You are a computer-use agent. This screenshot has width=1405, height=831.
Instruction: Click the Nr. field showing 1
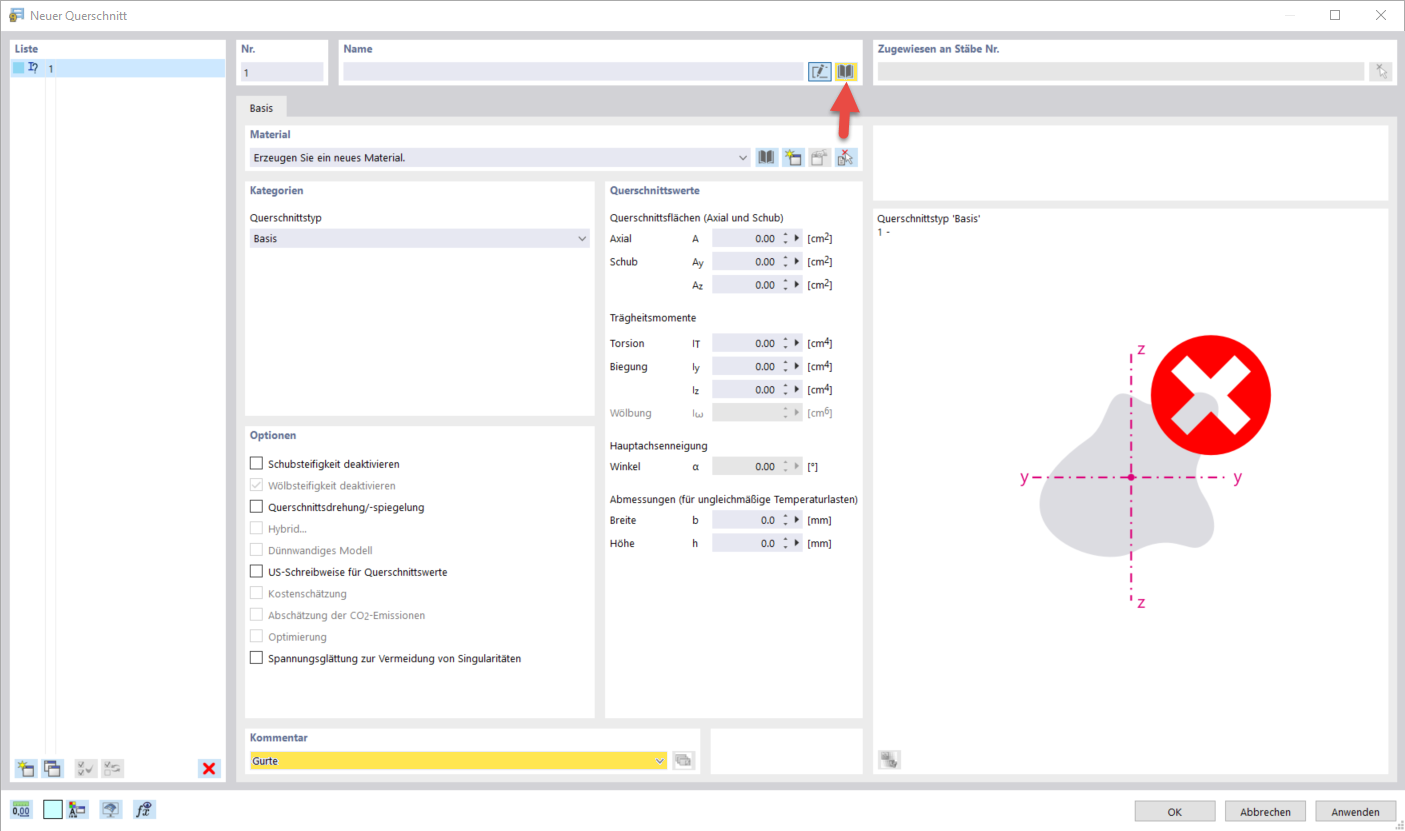point(282,71)
